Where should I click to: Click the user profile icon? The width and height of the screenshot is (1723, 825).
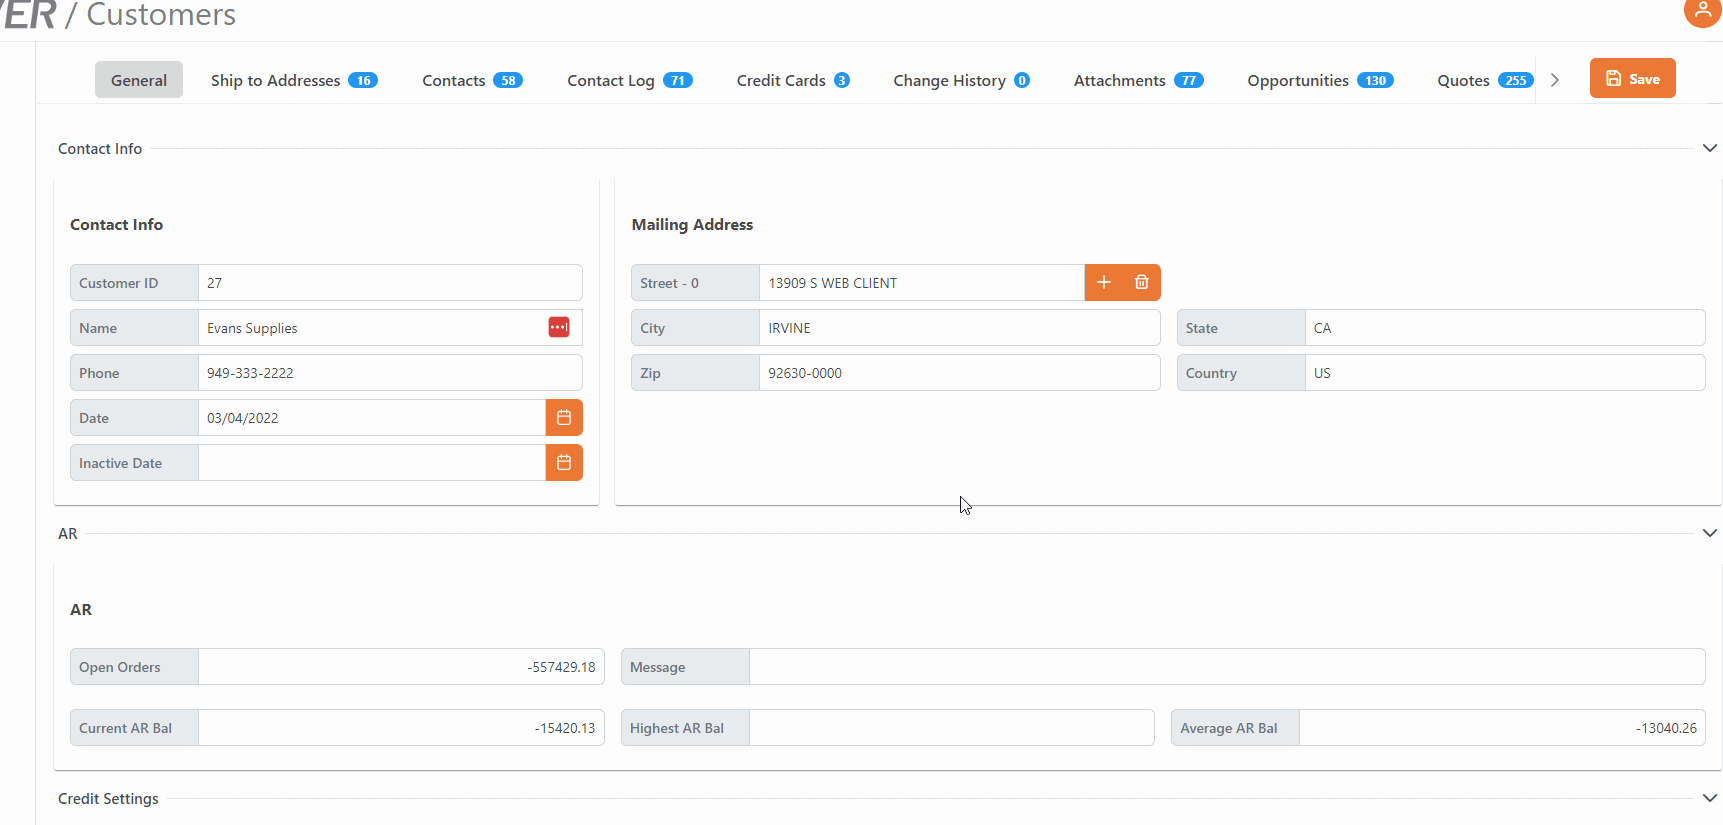click(1702, 12)
